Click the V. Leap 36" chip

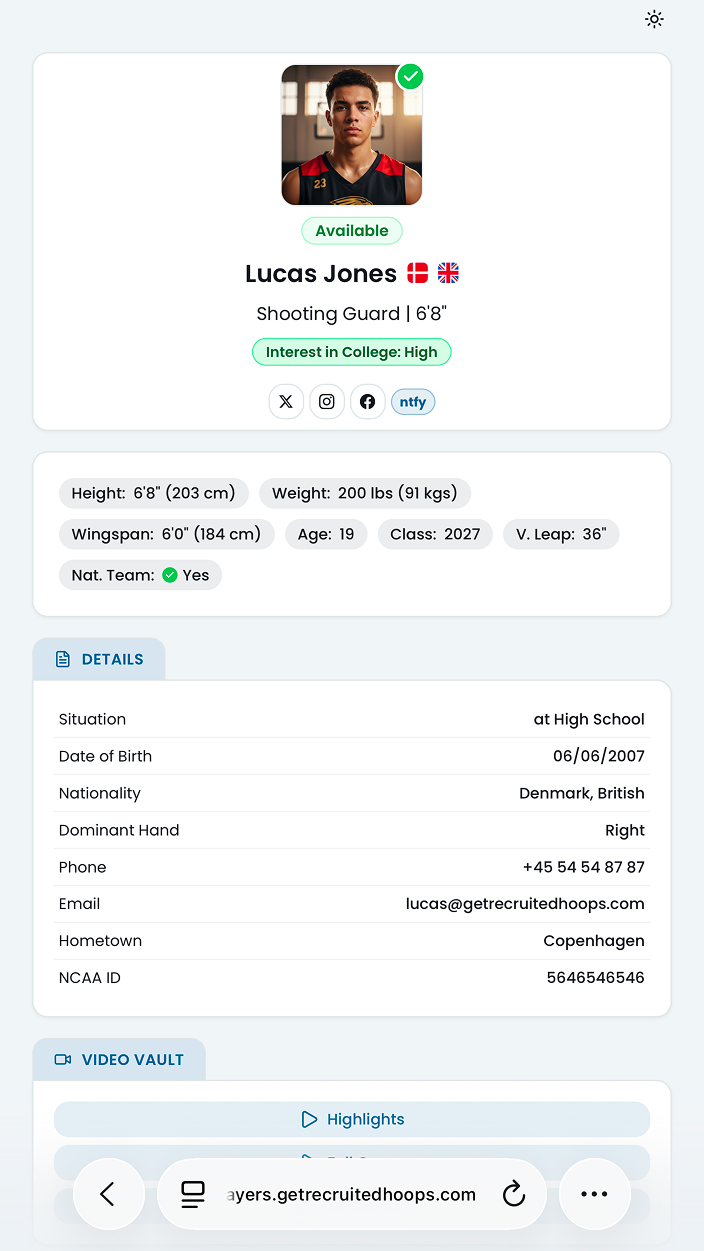[x=561, y=534]
